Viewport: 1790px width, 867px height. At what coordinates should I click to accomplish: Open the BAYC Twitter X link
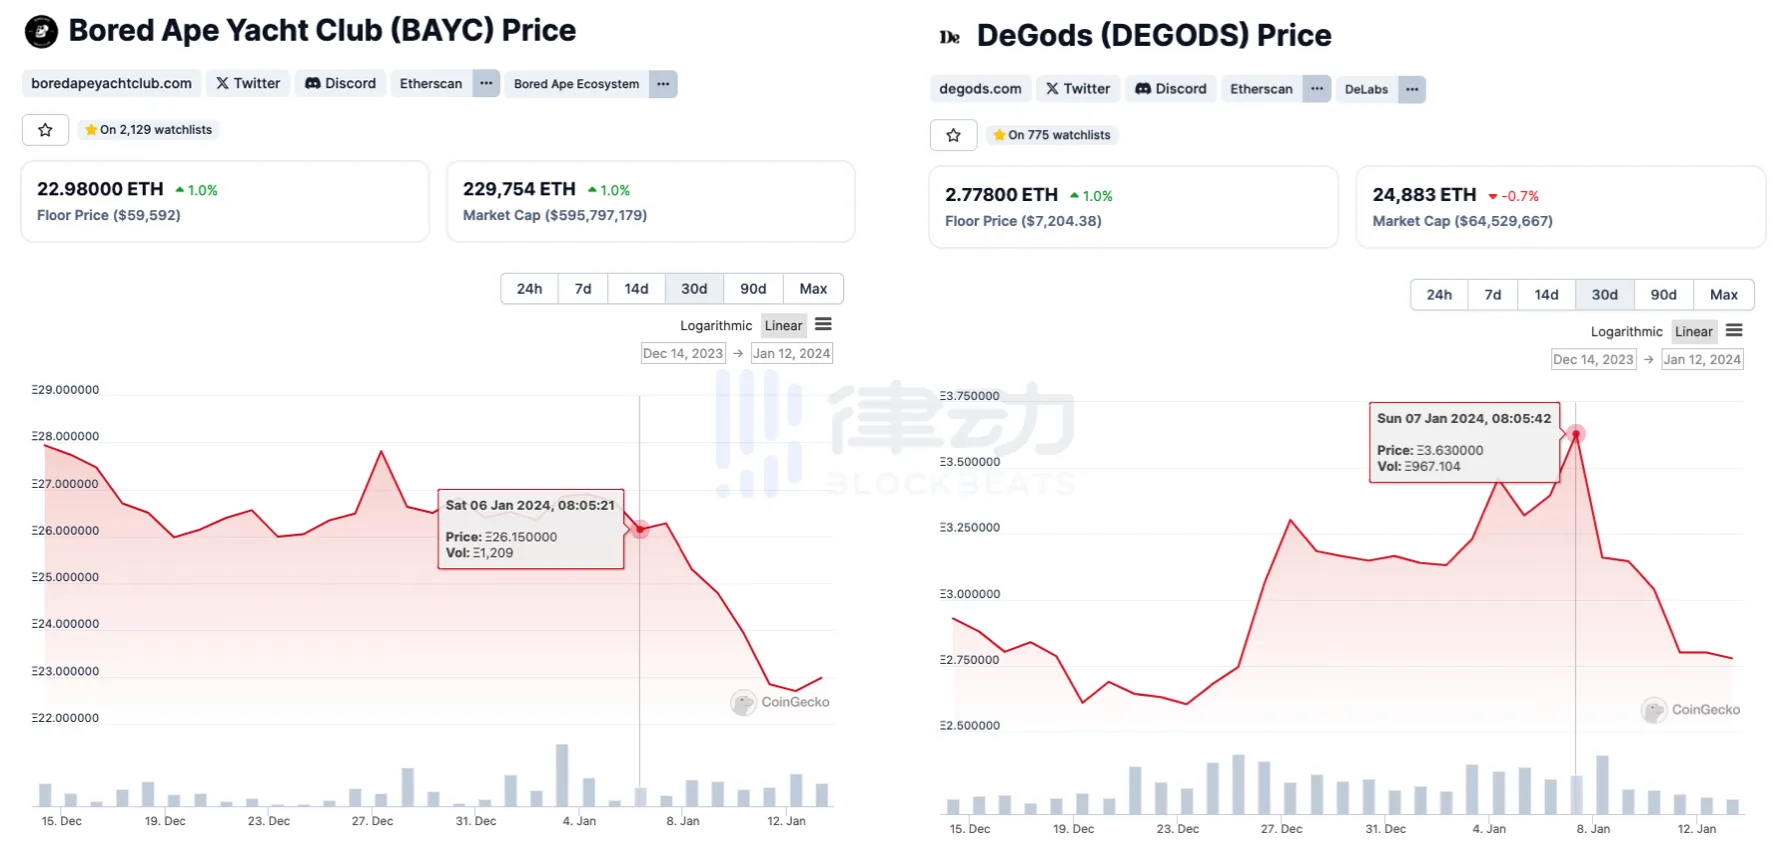248,83
